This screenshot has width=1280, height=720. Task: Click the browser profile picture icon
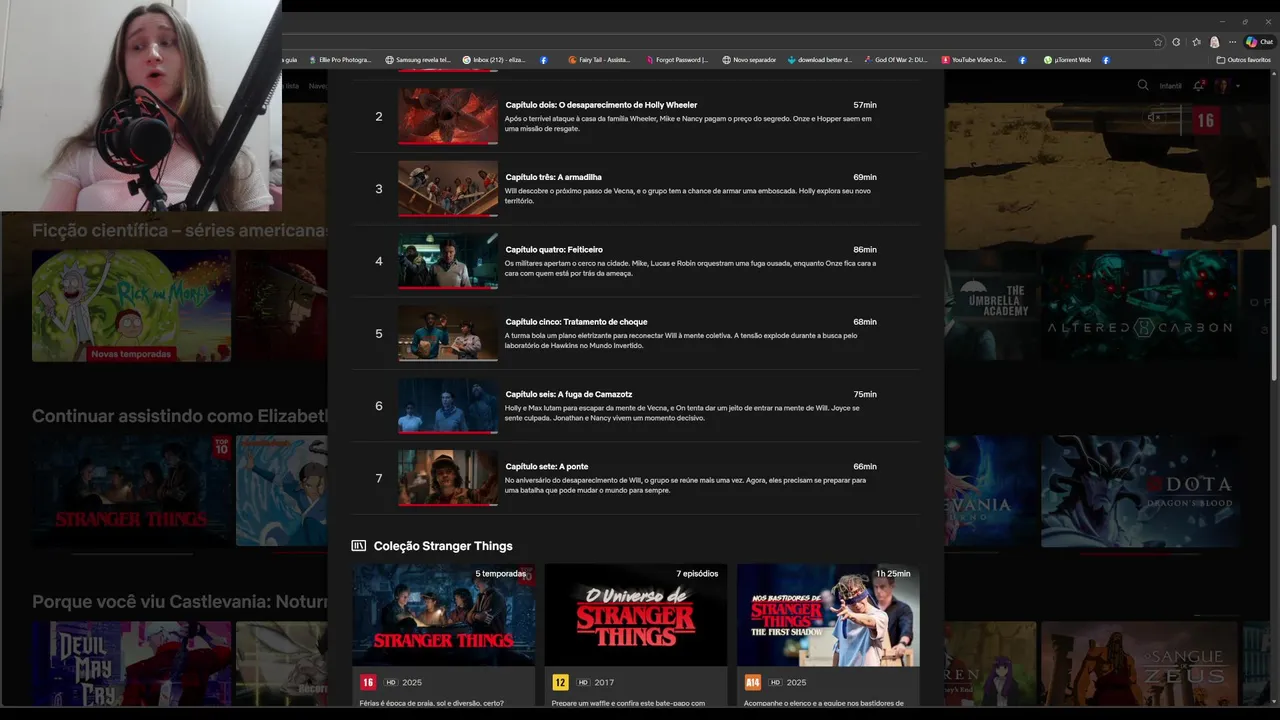click(x=1214, y=42)
